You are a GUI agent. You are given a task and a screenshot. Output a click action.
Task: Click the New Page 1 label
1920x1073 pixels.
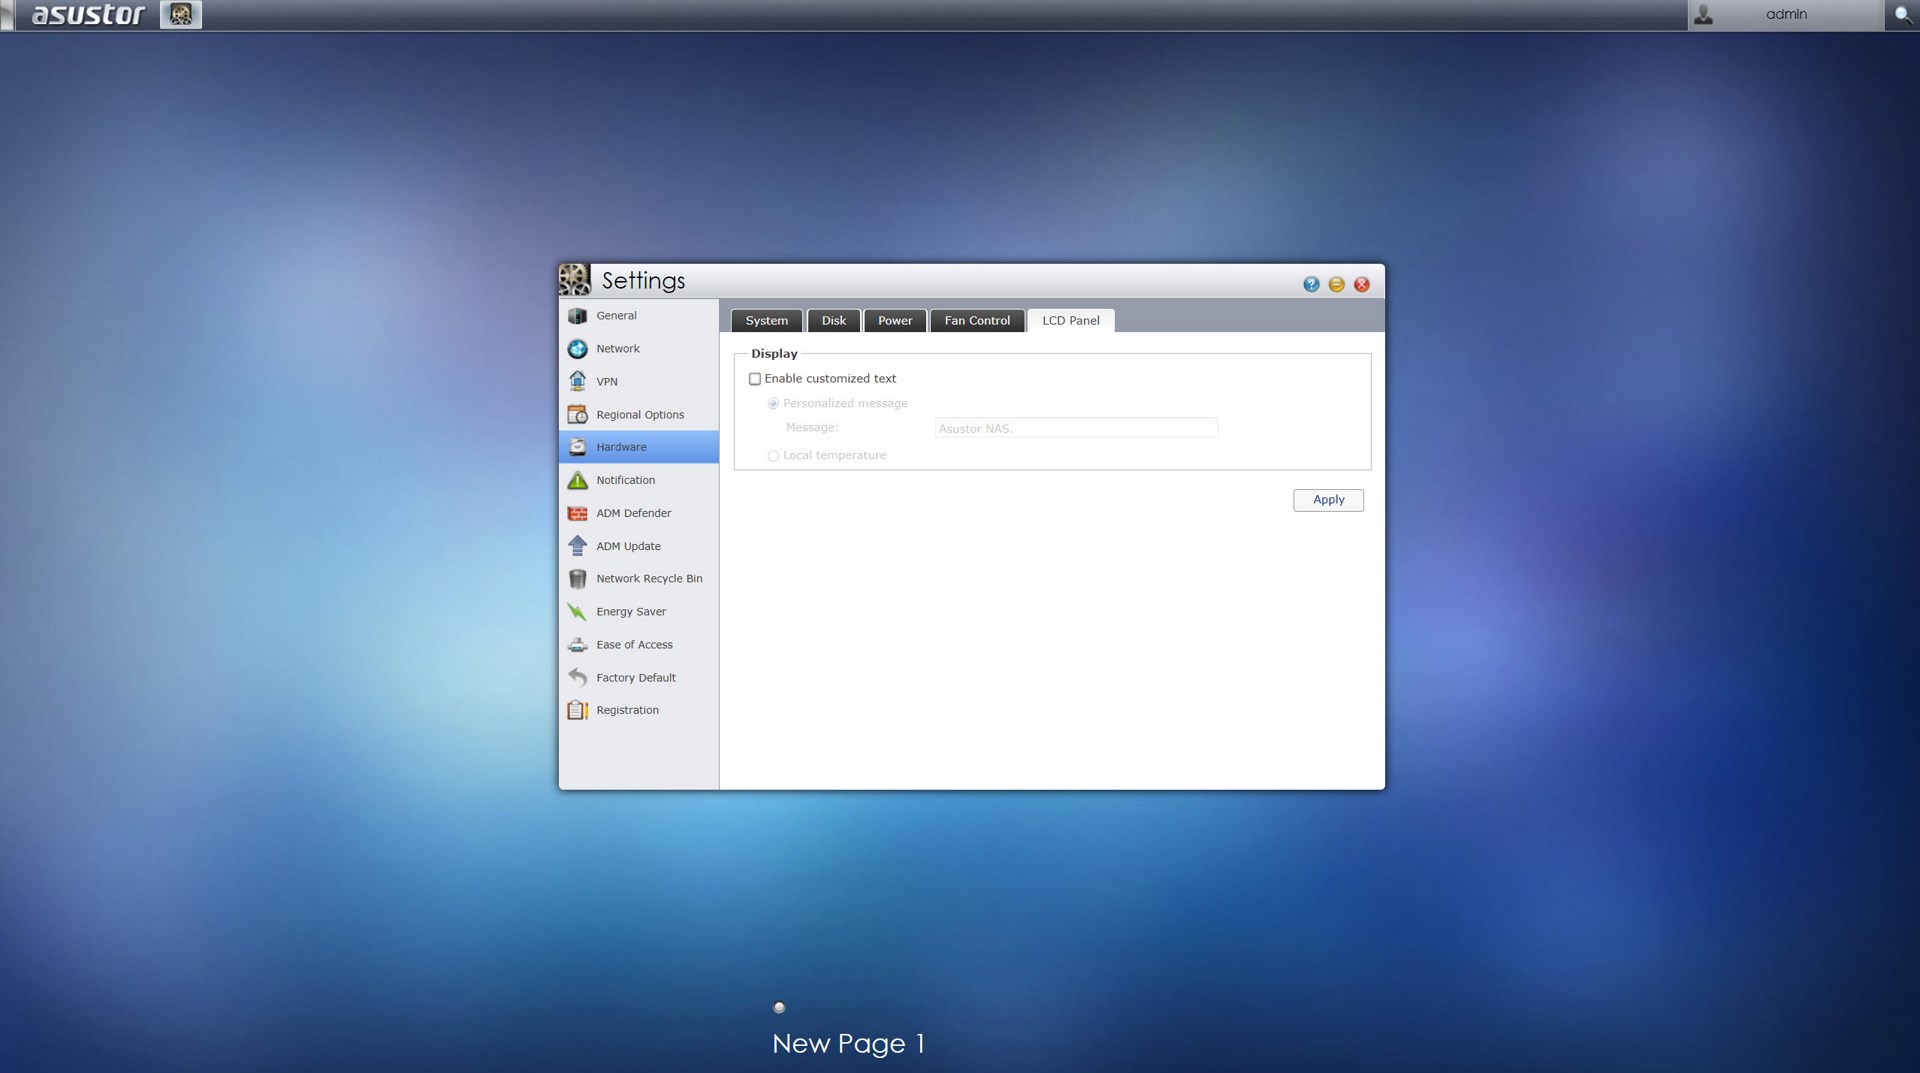pos(848,1044)
